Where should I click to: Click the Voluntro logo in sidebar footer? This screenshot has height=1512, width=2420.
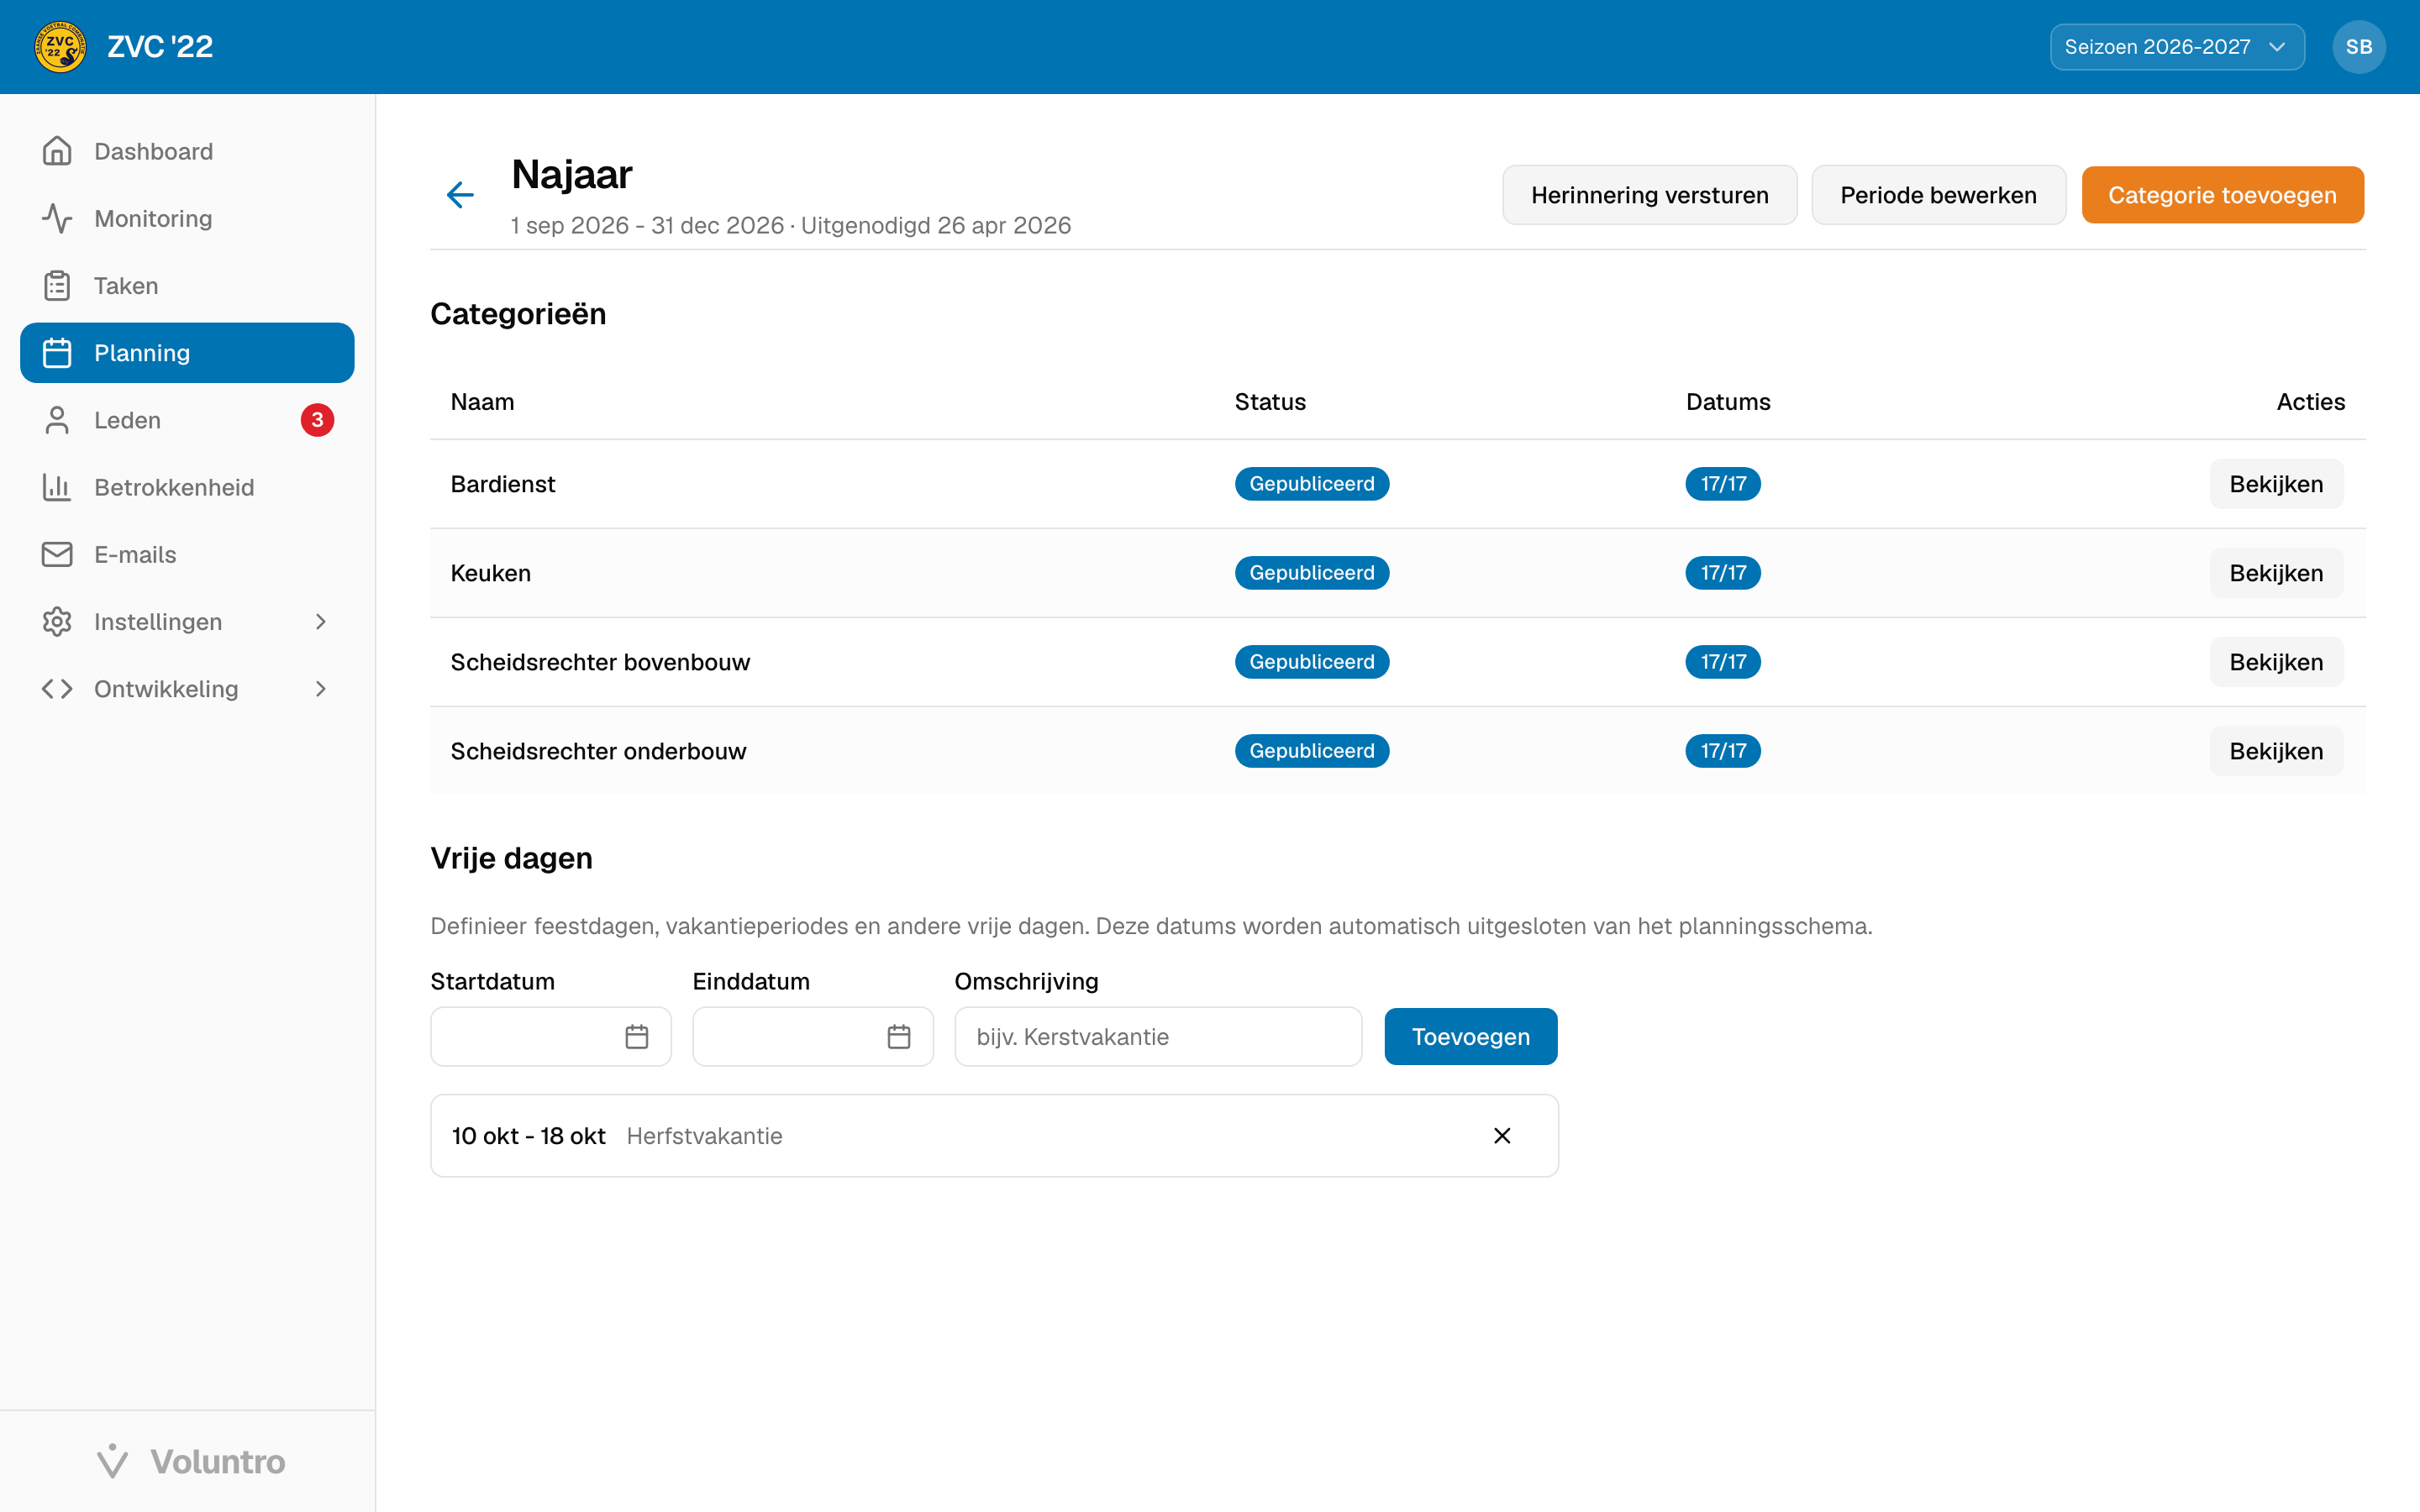(190, 1461)
